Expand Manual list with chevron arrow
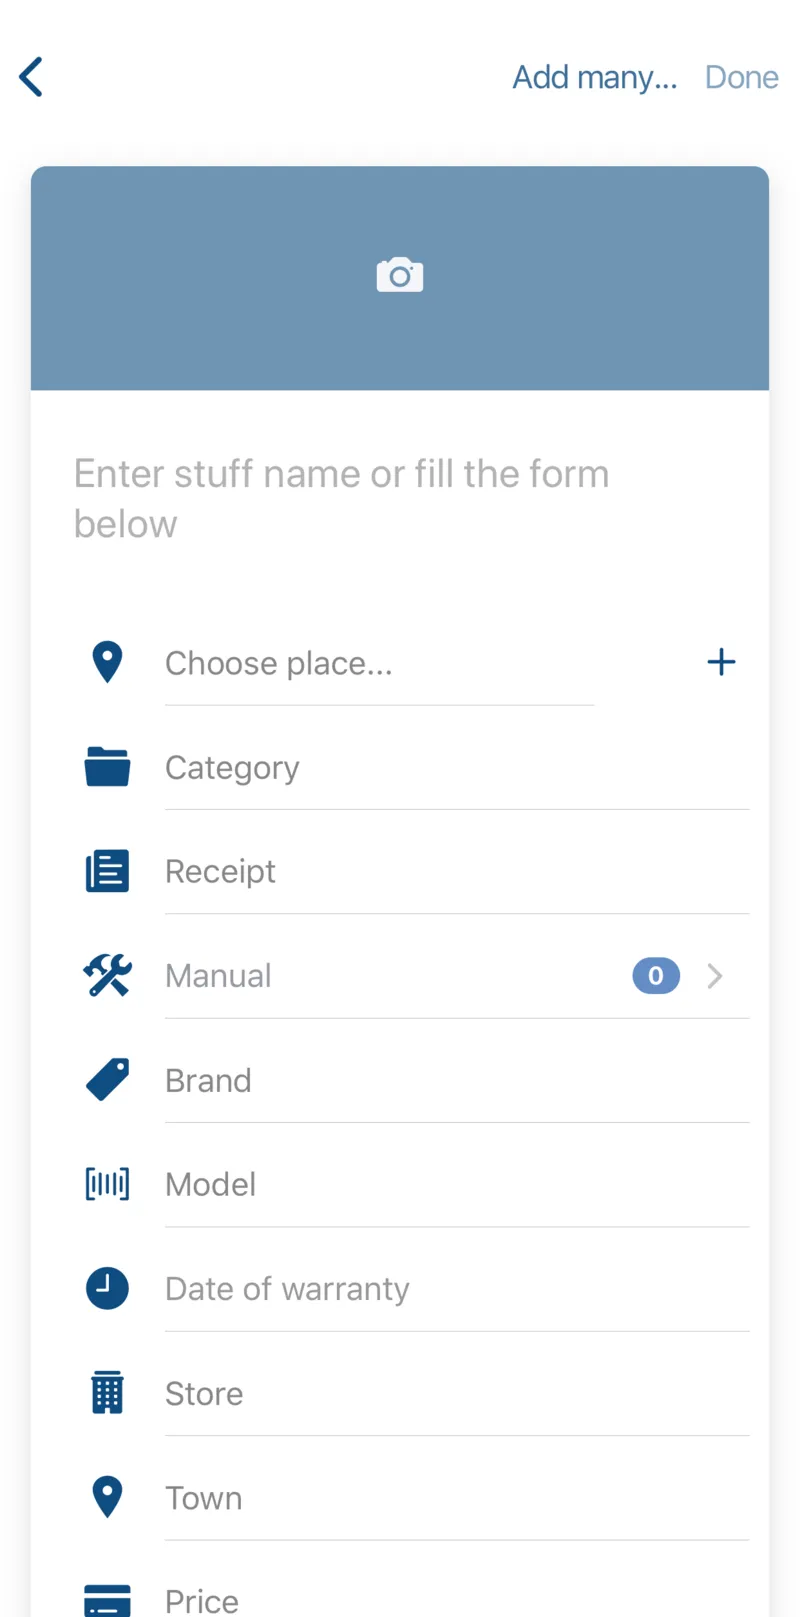Image resolution: width=800 pixels, height=1617 pixels. pyautogui.click(x=714, y=976)
